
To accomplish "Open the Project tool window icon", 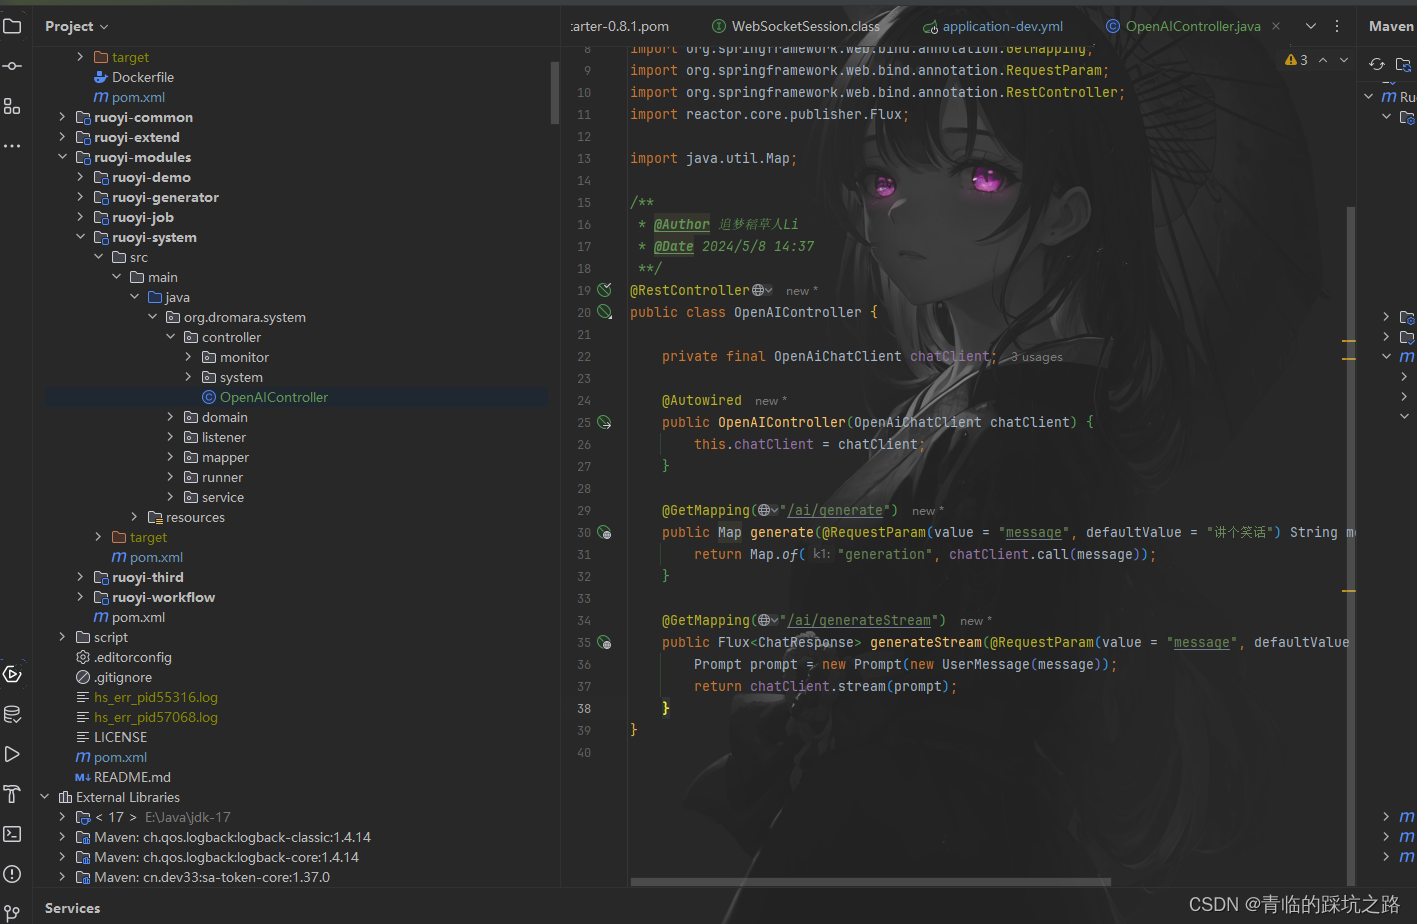I will coord(13,26).
